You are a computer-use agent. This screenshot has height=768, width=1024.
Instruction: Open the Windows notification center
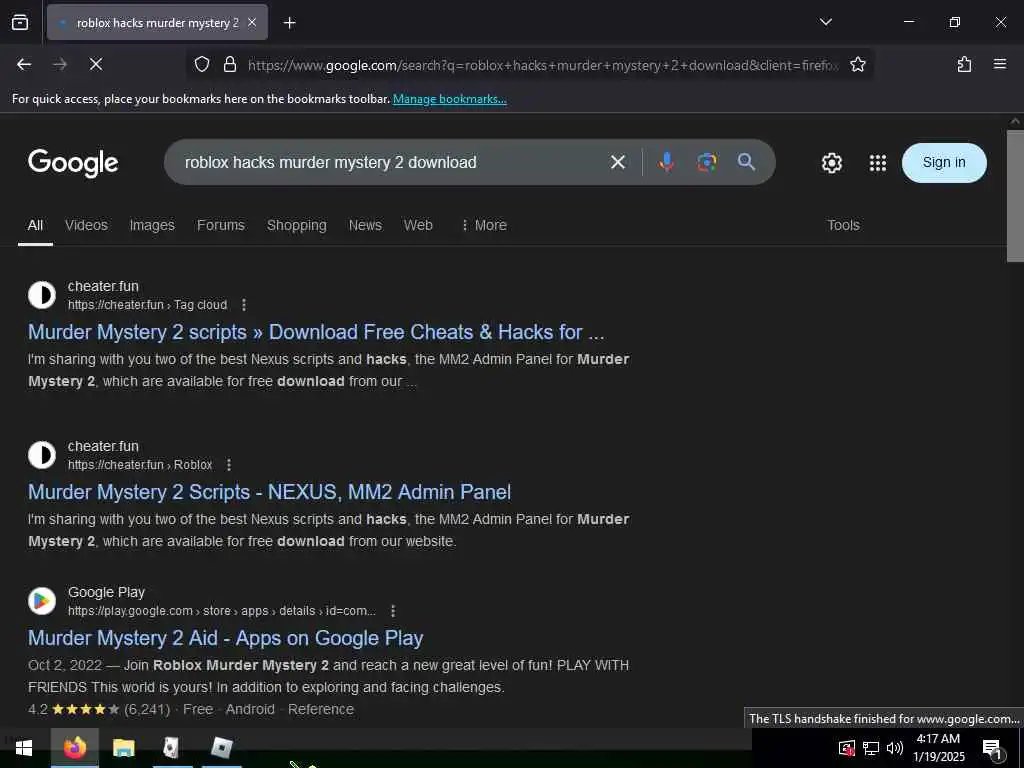click(993, 749)
